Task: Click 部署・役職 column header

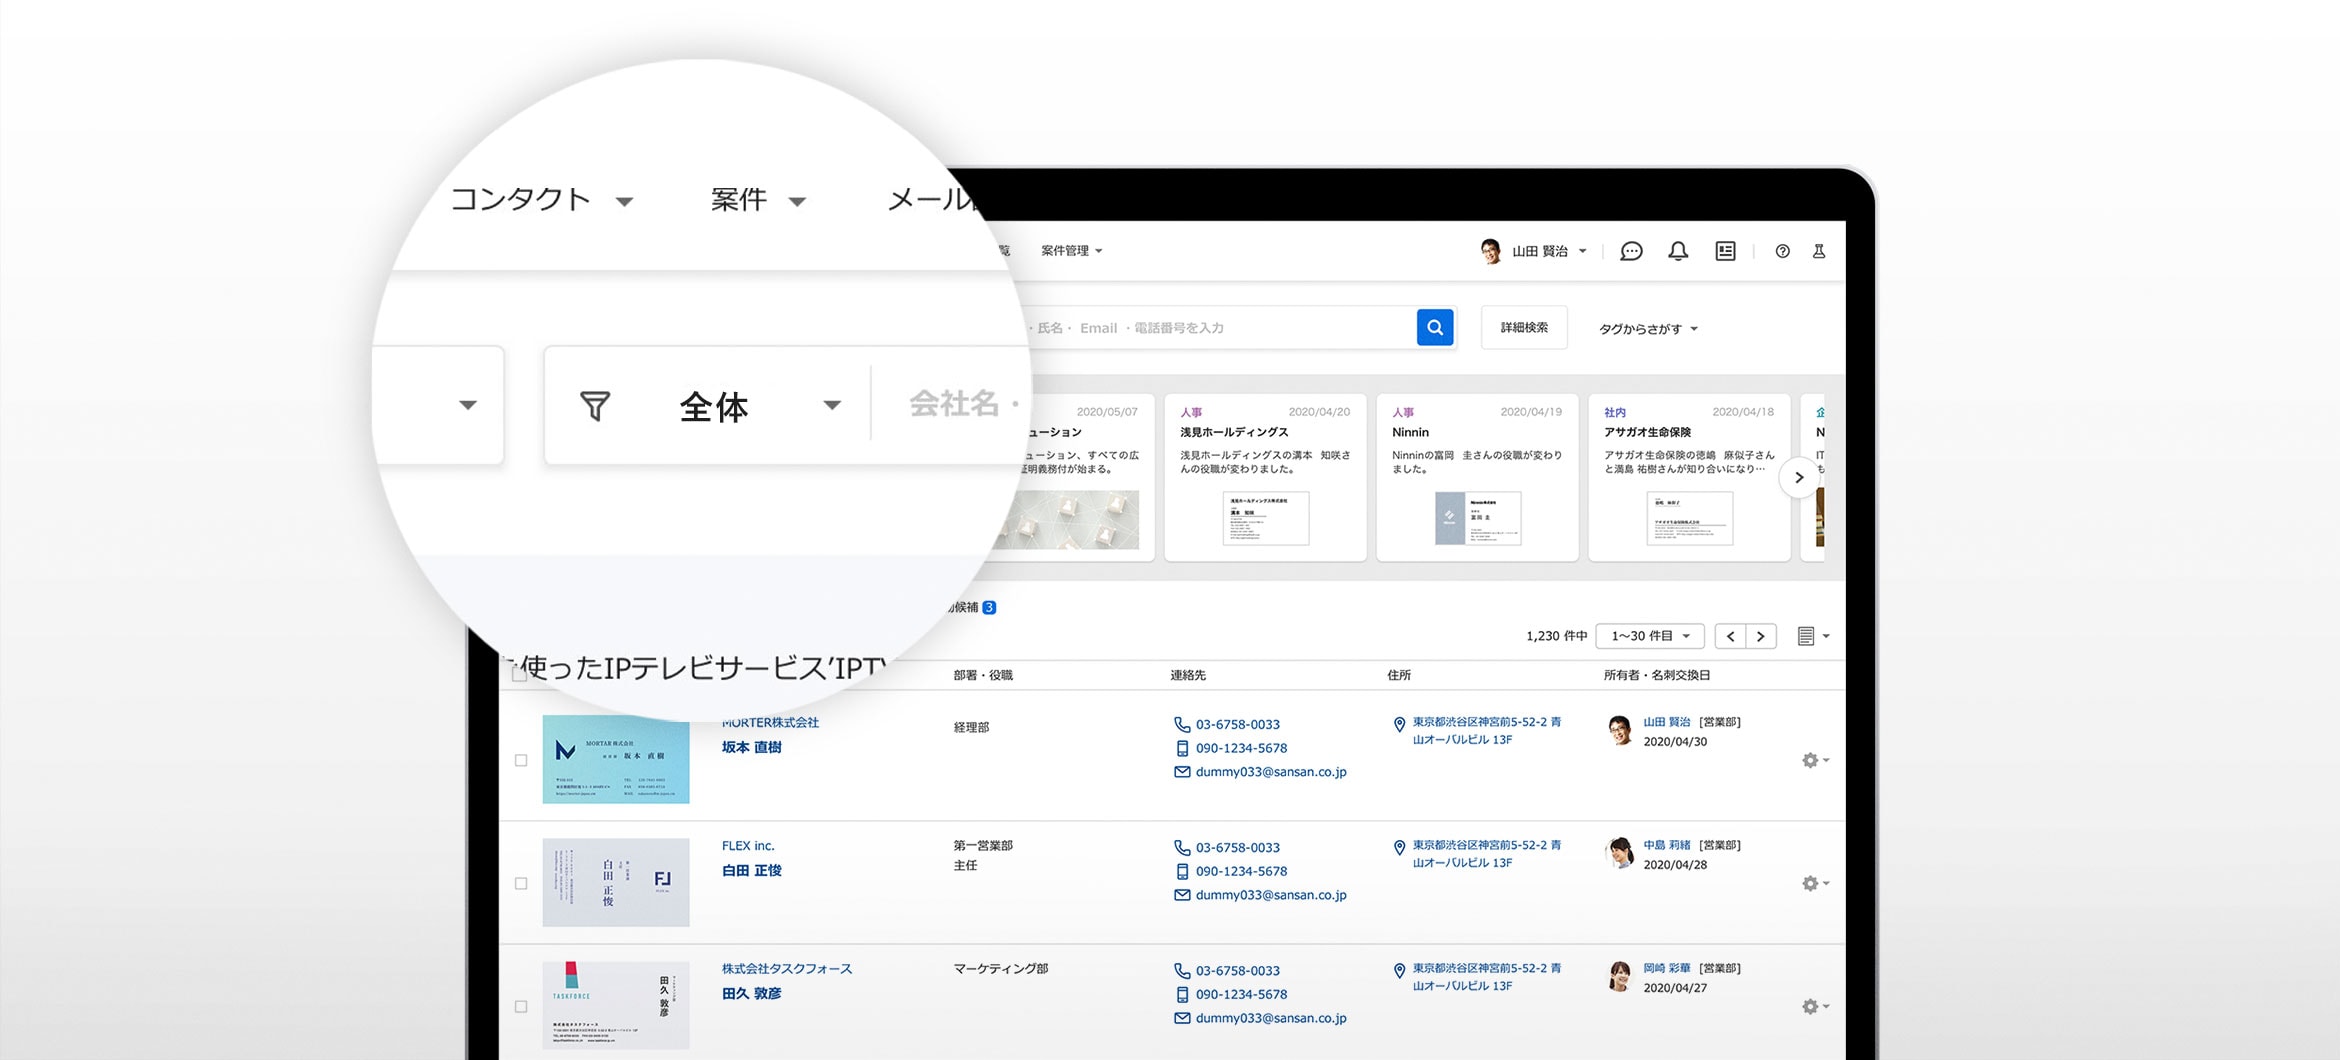Action: click(x=983, y=675)
